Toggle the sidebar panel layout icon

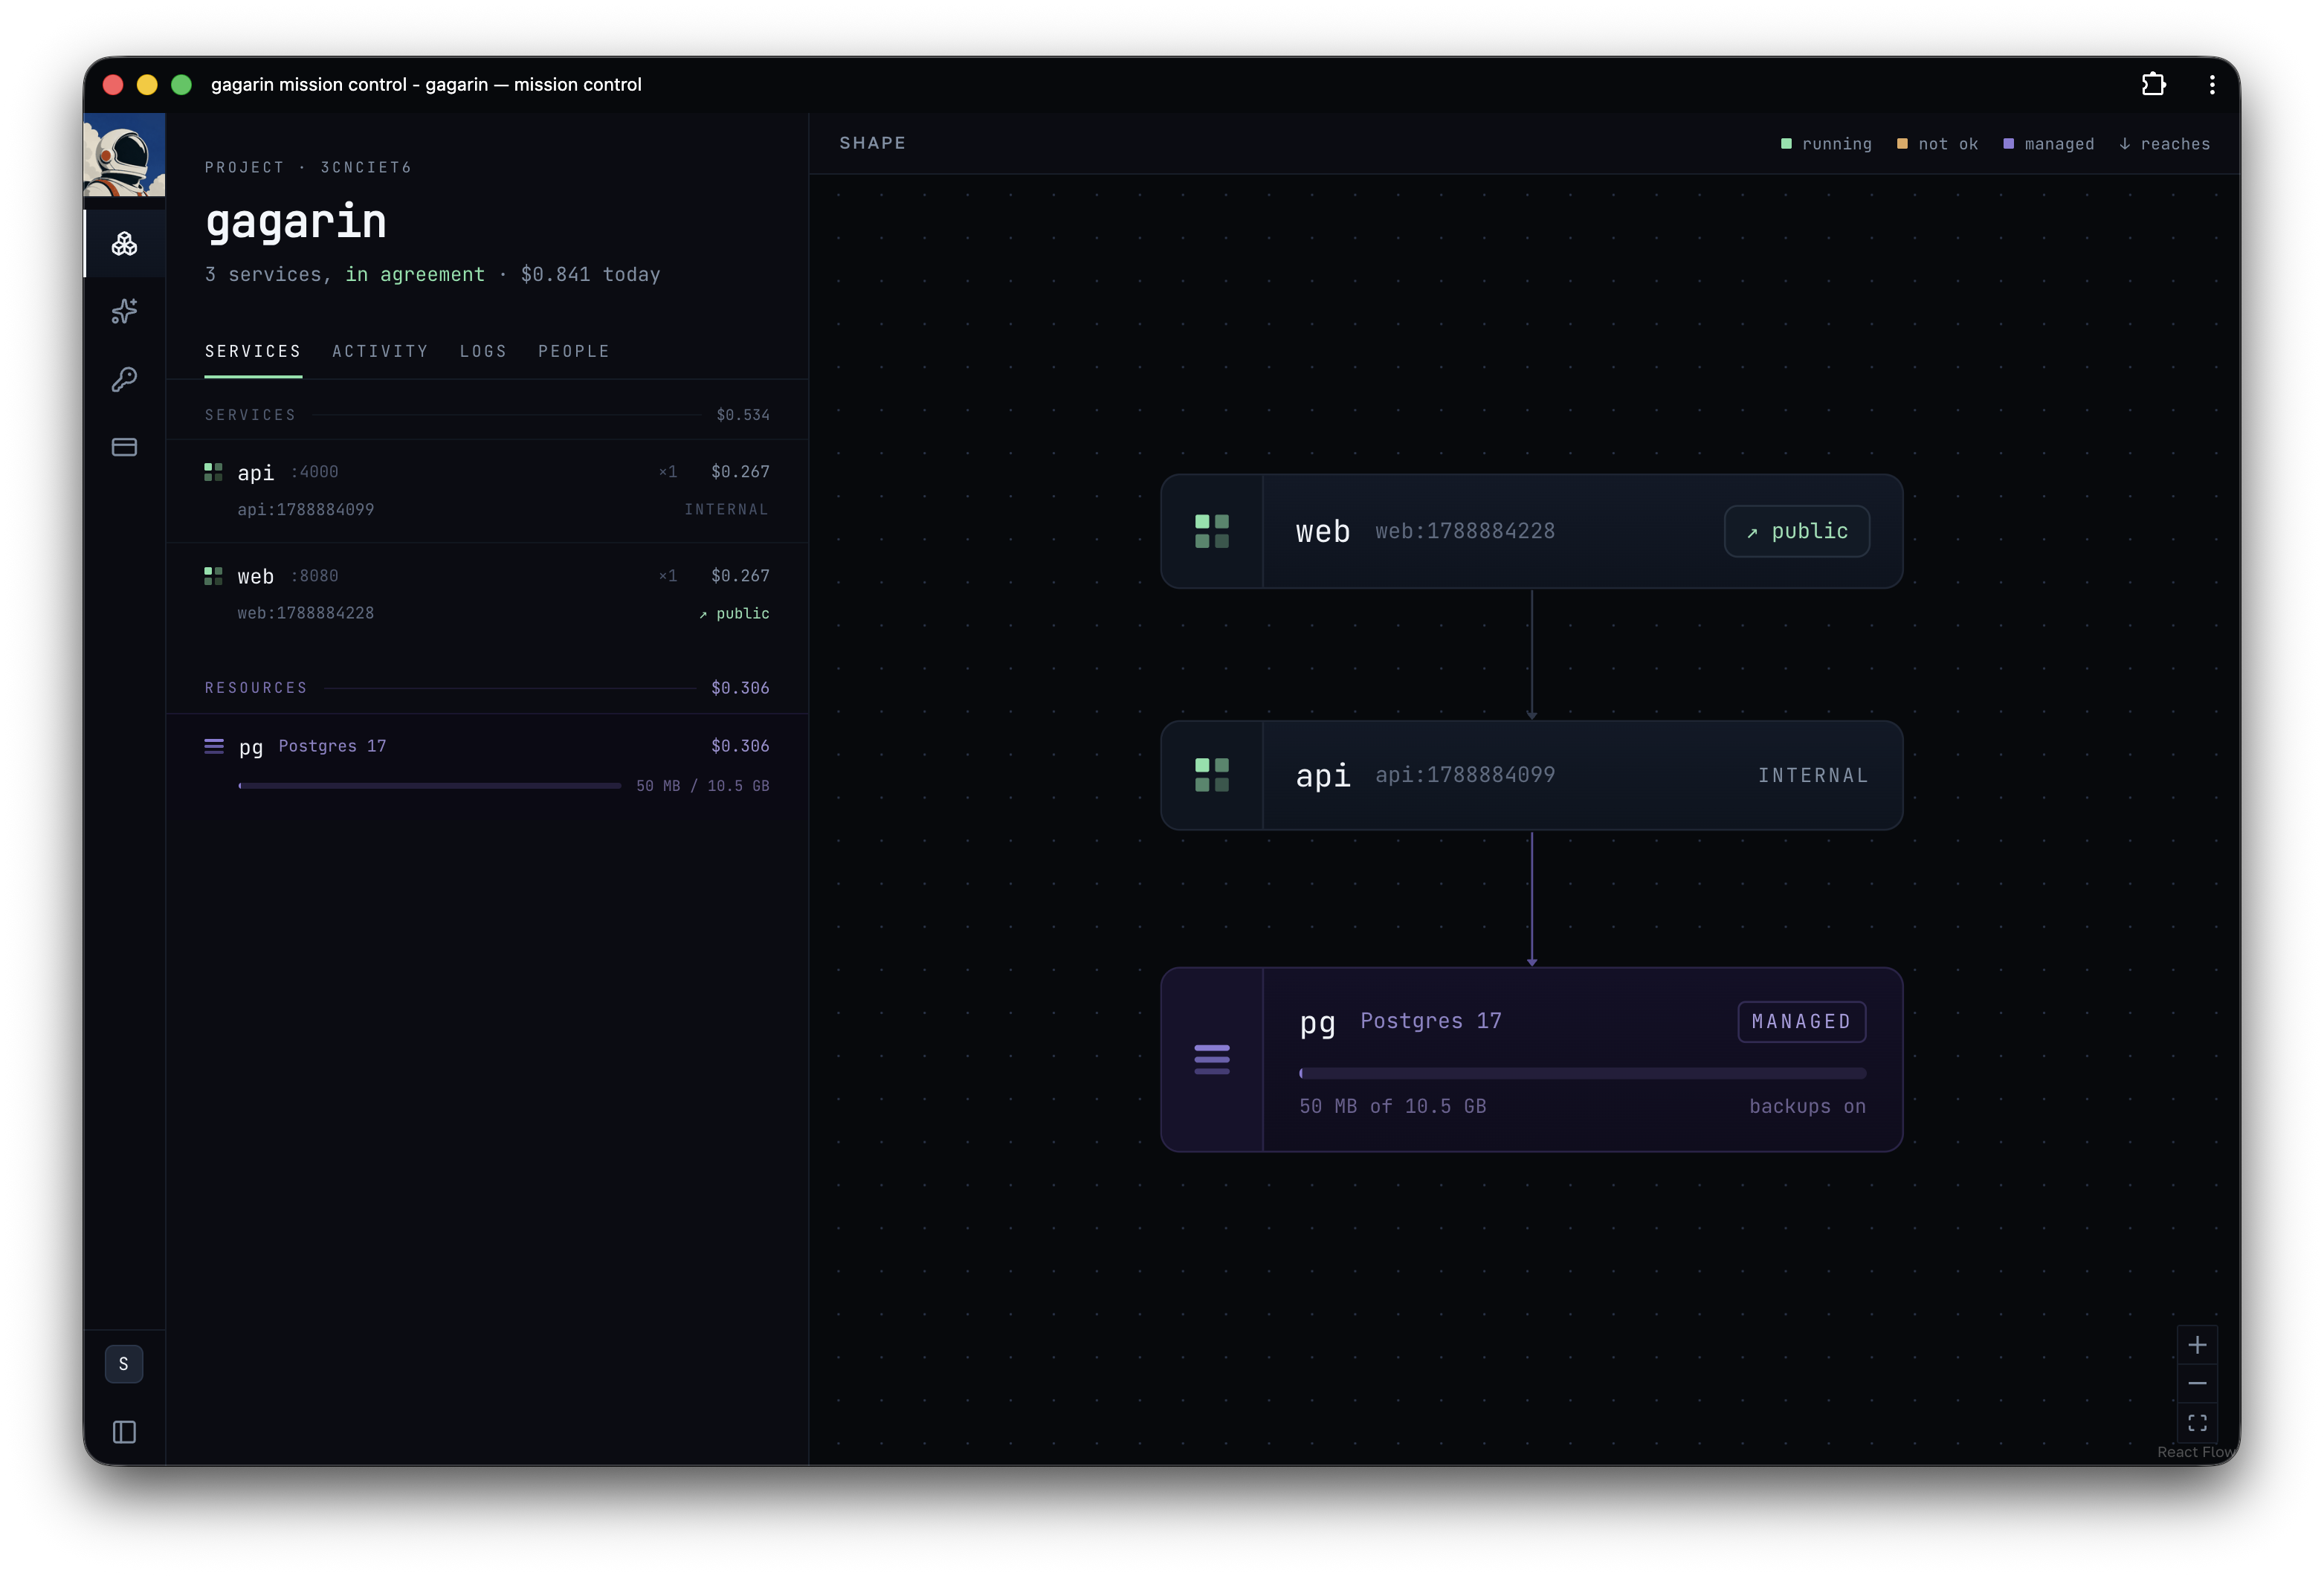[124, 1432]
